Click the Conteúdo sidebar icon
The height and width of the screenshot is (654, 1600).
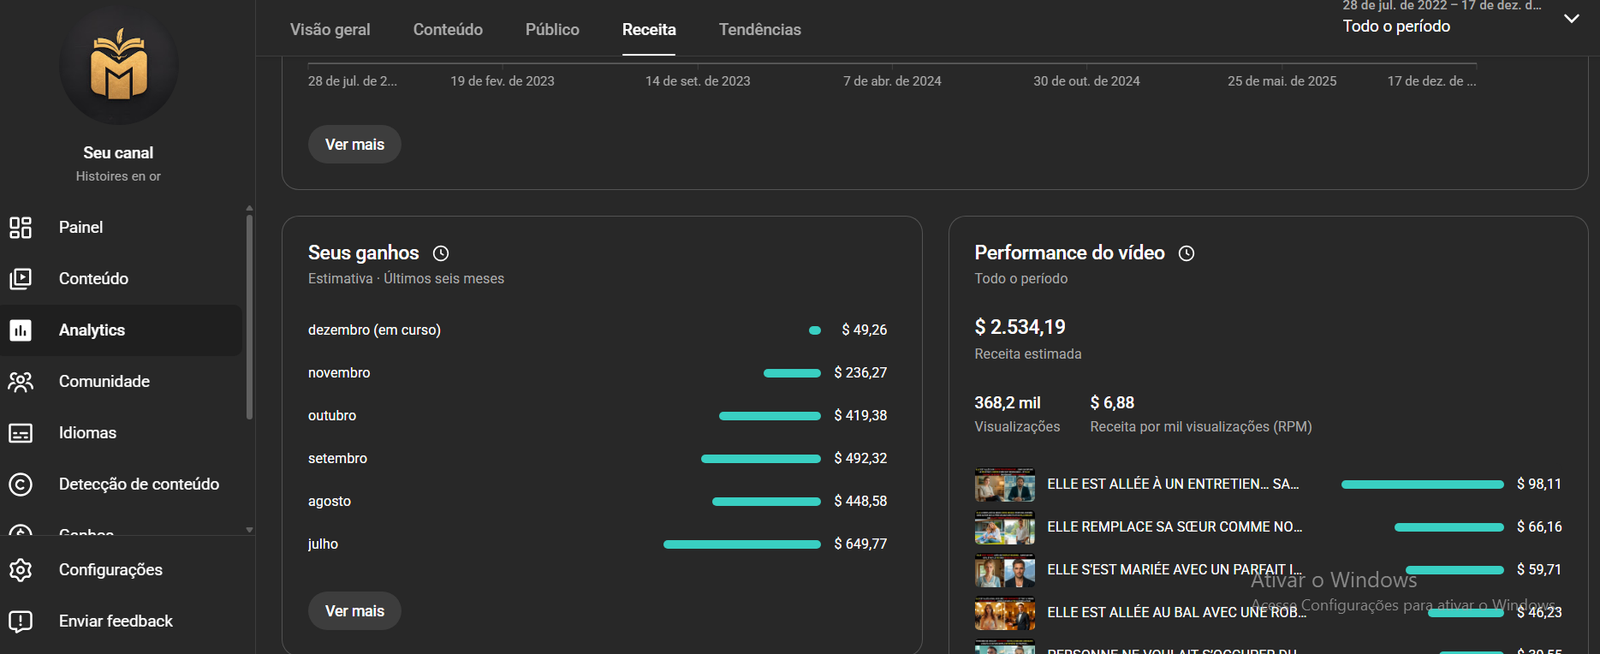tap(20, 279)
